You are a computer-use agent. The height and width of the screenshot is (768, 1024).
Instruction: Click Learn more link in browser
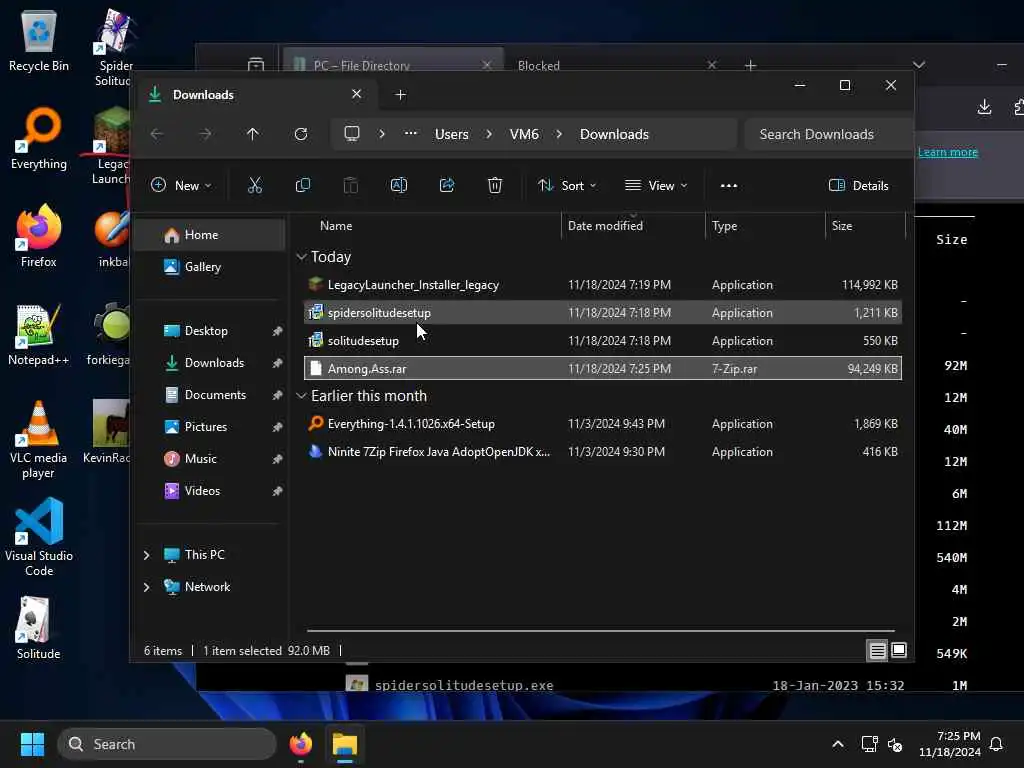tap(948, 152)
